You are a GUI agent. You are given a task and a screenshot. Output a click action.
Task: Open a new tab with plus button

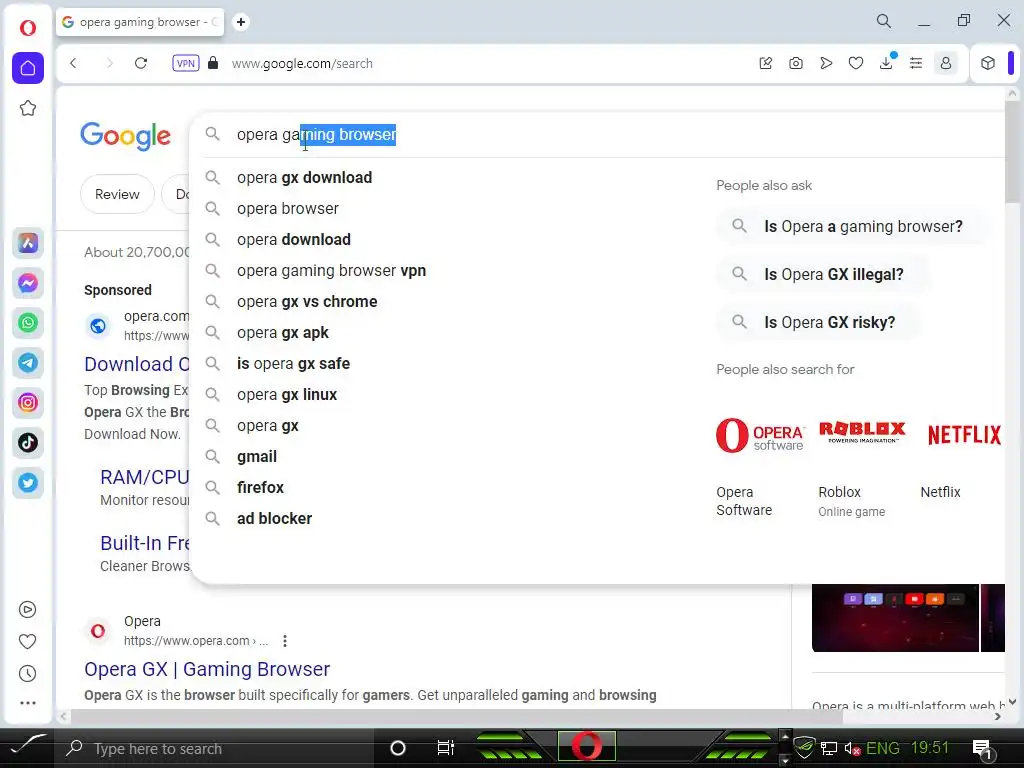(x=241, y=22)
